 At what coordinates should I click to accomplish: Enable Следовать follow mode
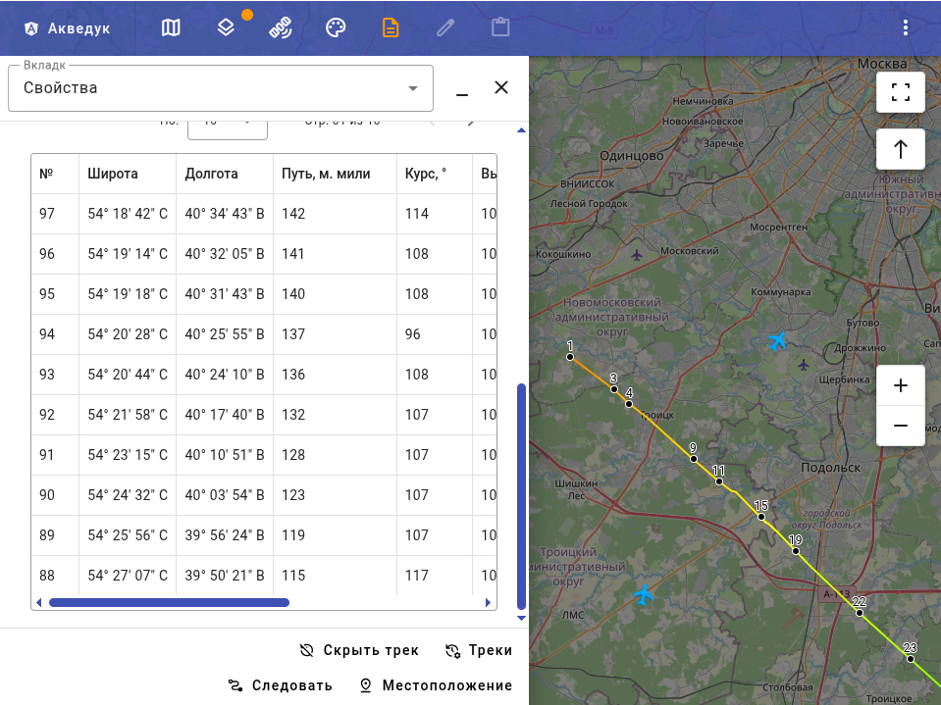point(280,685)
